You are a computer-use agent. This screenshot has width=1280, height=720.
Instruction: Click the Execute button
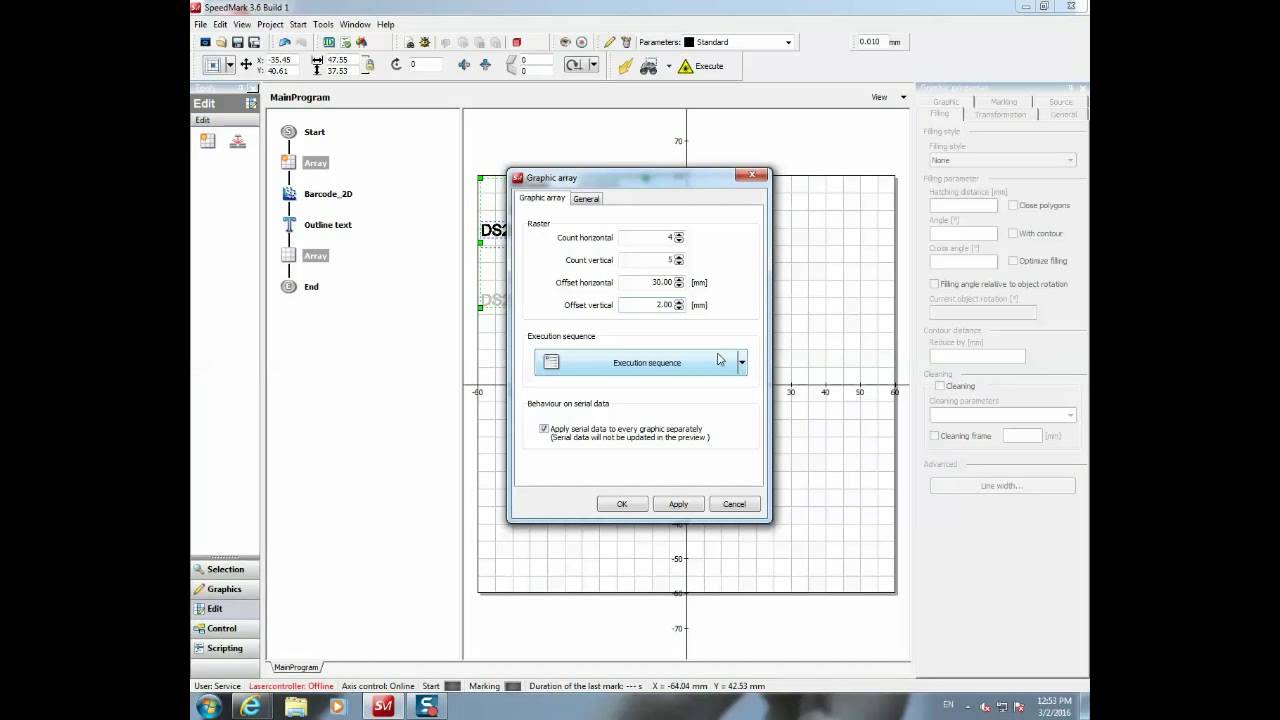(701, 66)
